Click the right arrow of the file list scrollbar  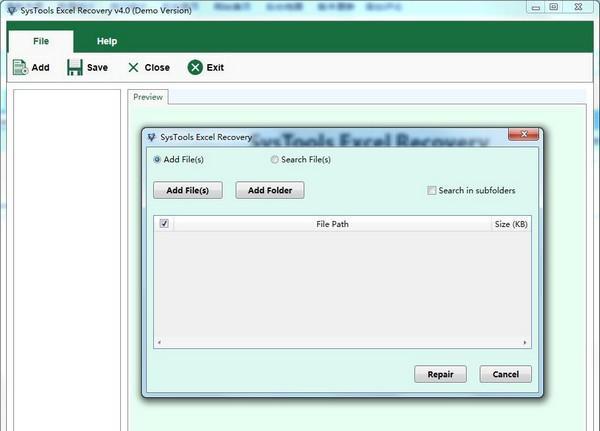click(525, 343)
